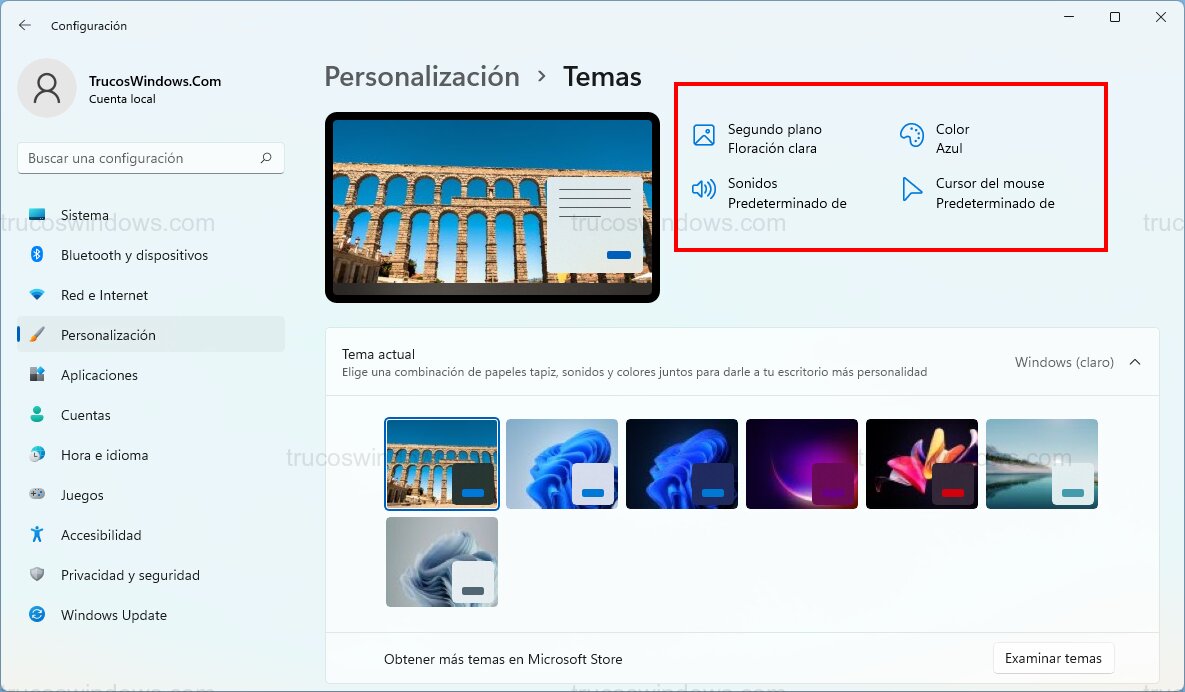Click the Personalización breadcrumb link
The width and height of the screenshot is (1185, 692).
pos(422,76)
